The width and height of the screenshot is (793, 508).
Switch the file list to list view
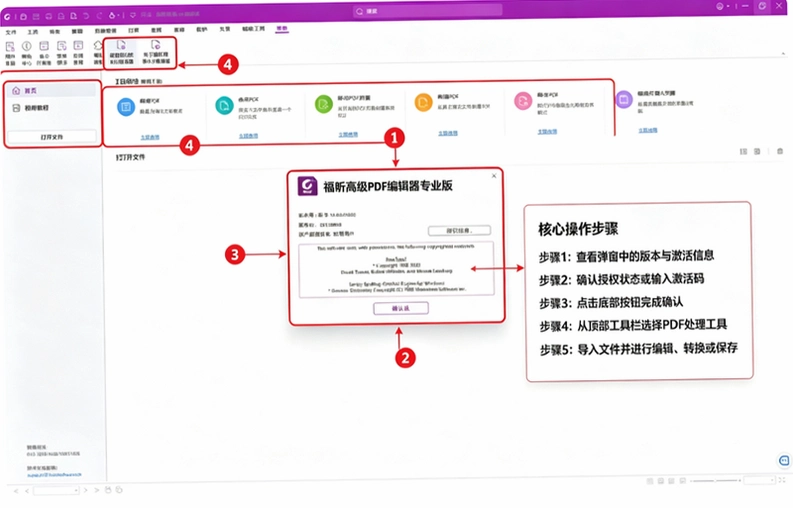point(743,151)
